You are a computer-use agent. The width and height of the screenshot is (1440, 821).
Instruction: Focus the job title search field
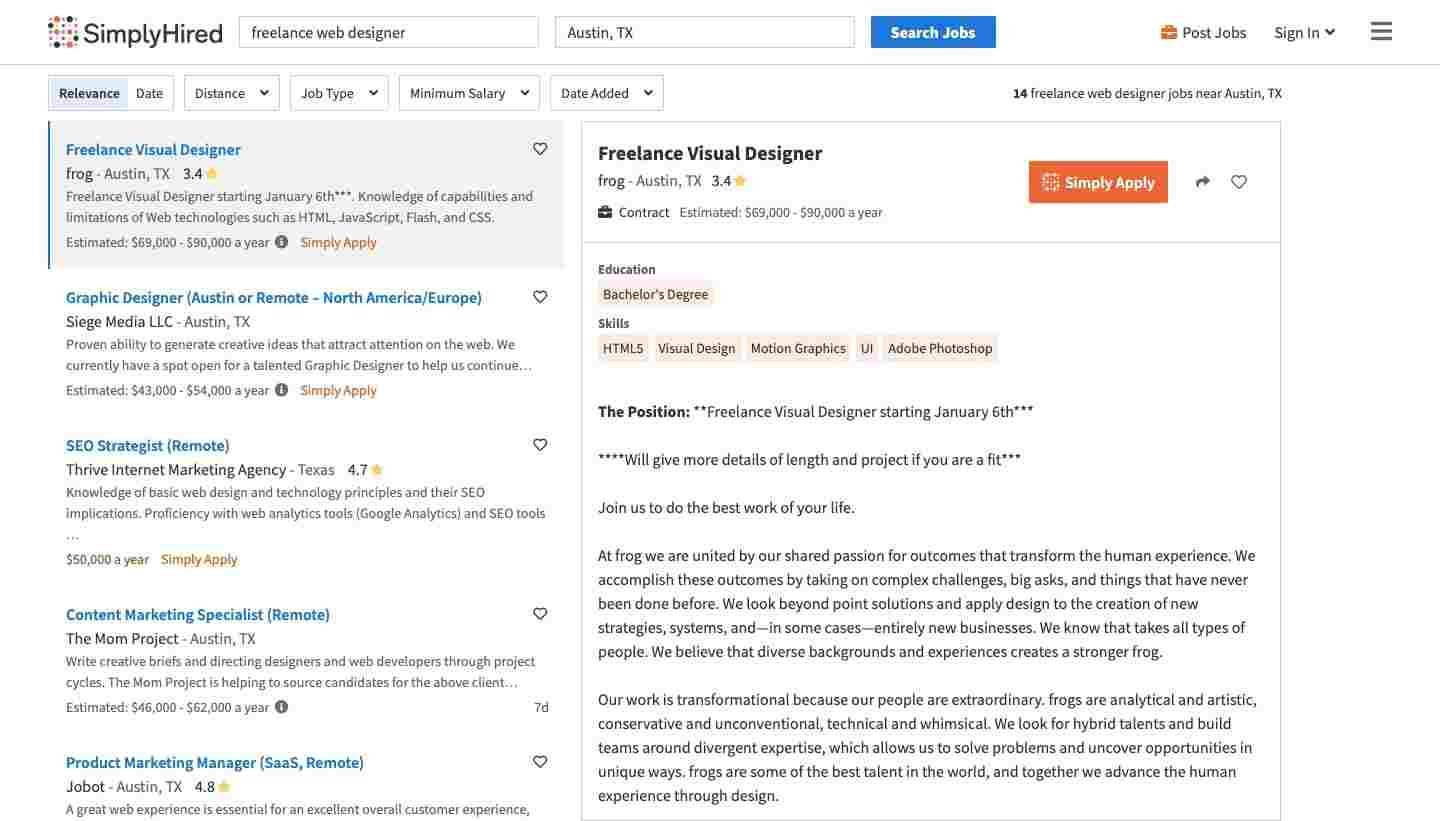click(389, 32)
